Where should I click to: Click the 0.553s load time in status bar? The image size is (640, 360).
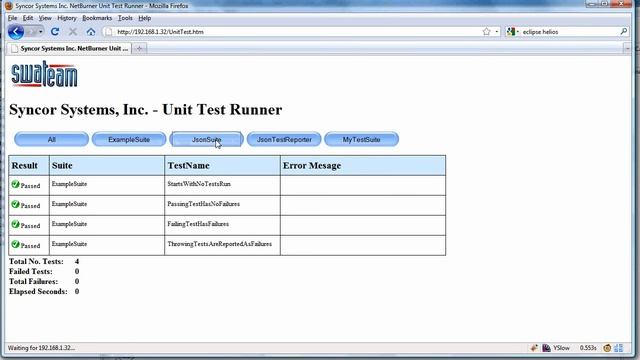(x=588, y=348)
